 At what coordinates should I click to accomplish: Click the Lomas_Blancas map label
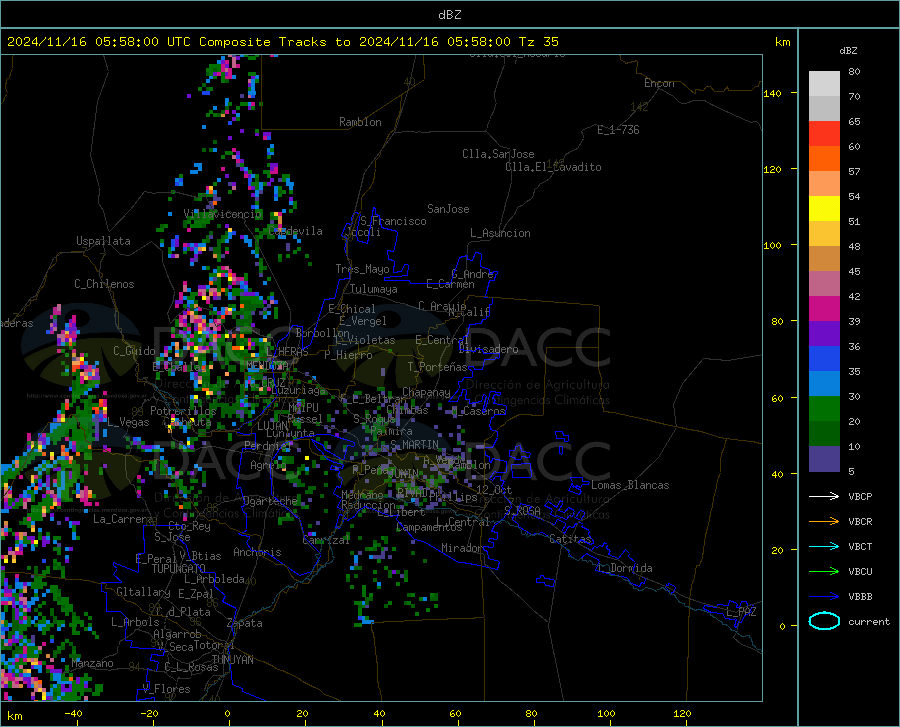[x=630, y=485]
